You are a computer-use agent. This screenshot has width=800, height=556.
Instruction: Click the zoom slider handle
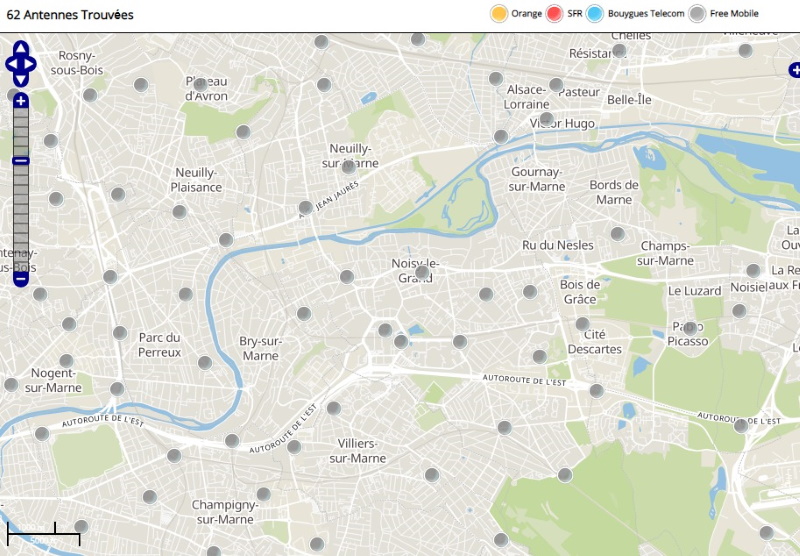(21, 160)
